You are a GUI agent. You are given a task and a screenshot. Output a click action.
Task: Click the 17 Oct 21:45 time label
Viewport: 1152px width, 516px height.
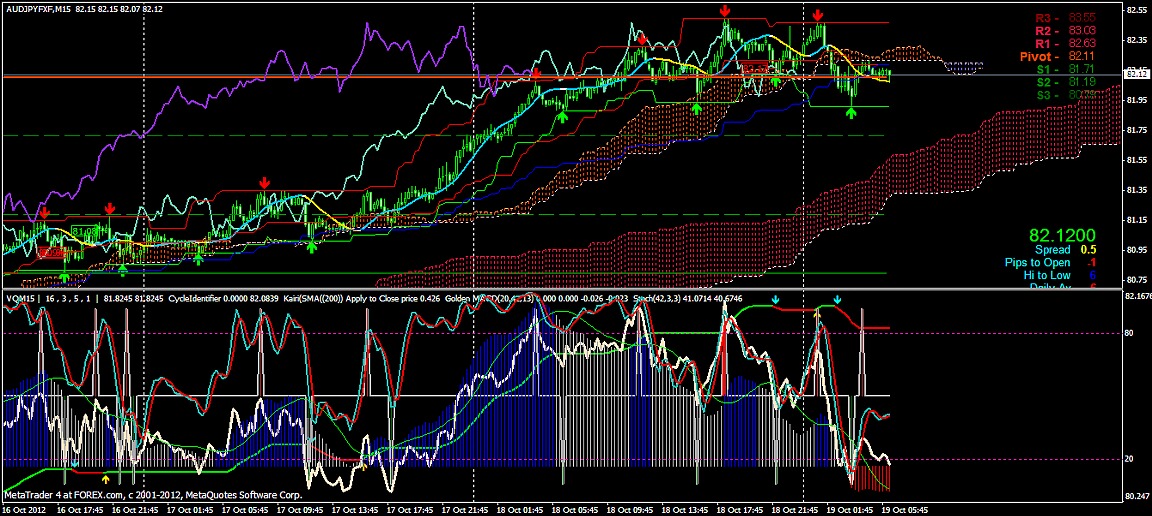point(467,509)
